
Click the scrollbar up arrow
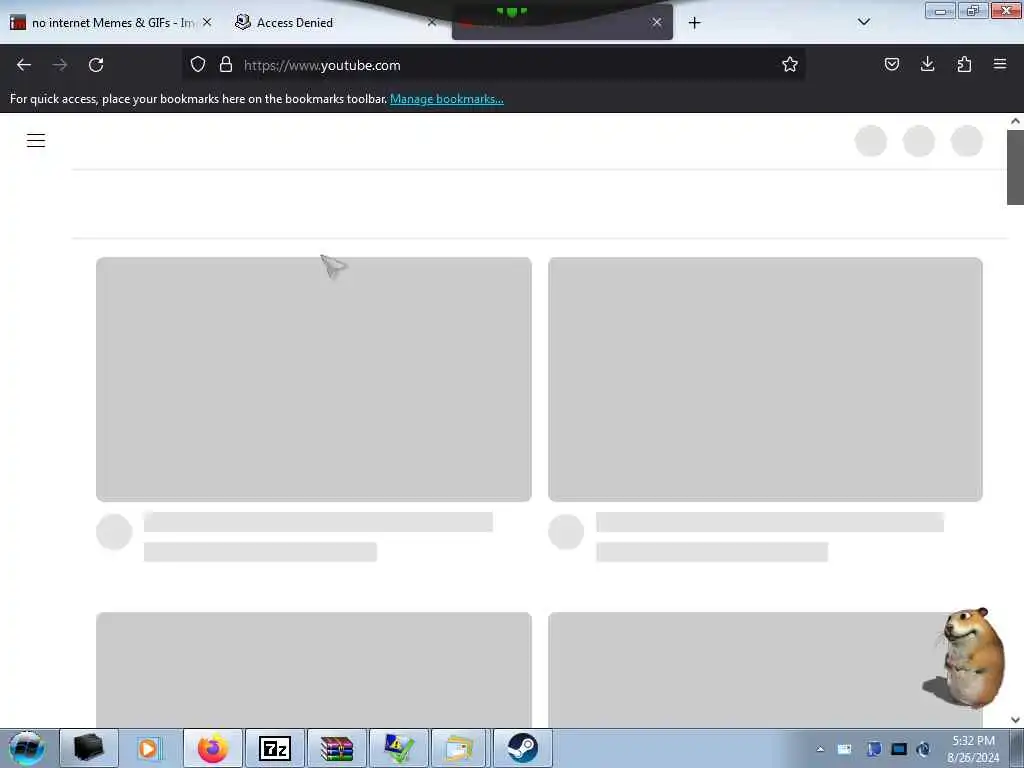click(1015, 121)
